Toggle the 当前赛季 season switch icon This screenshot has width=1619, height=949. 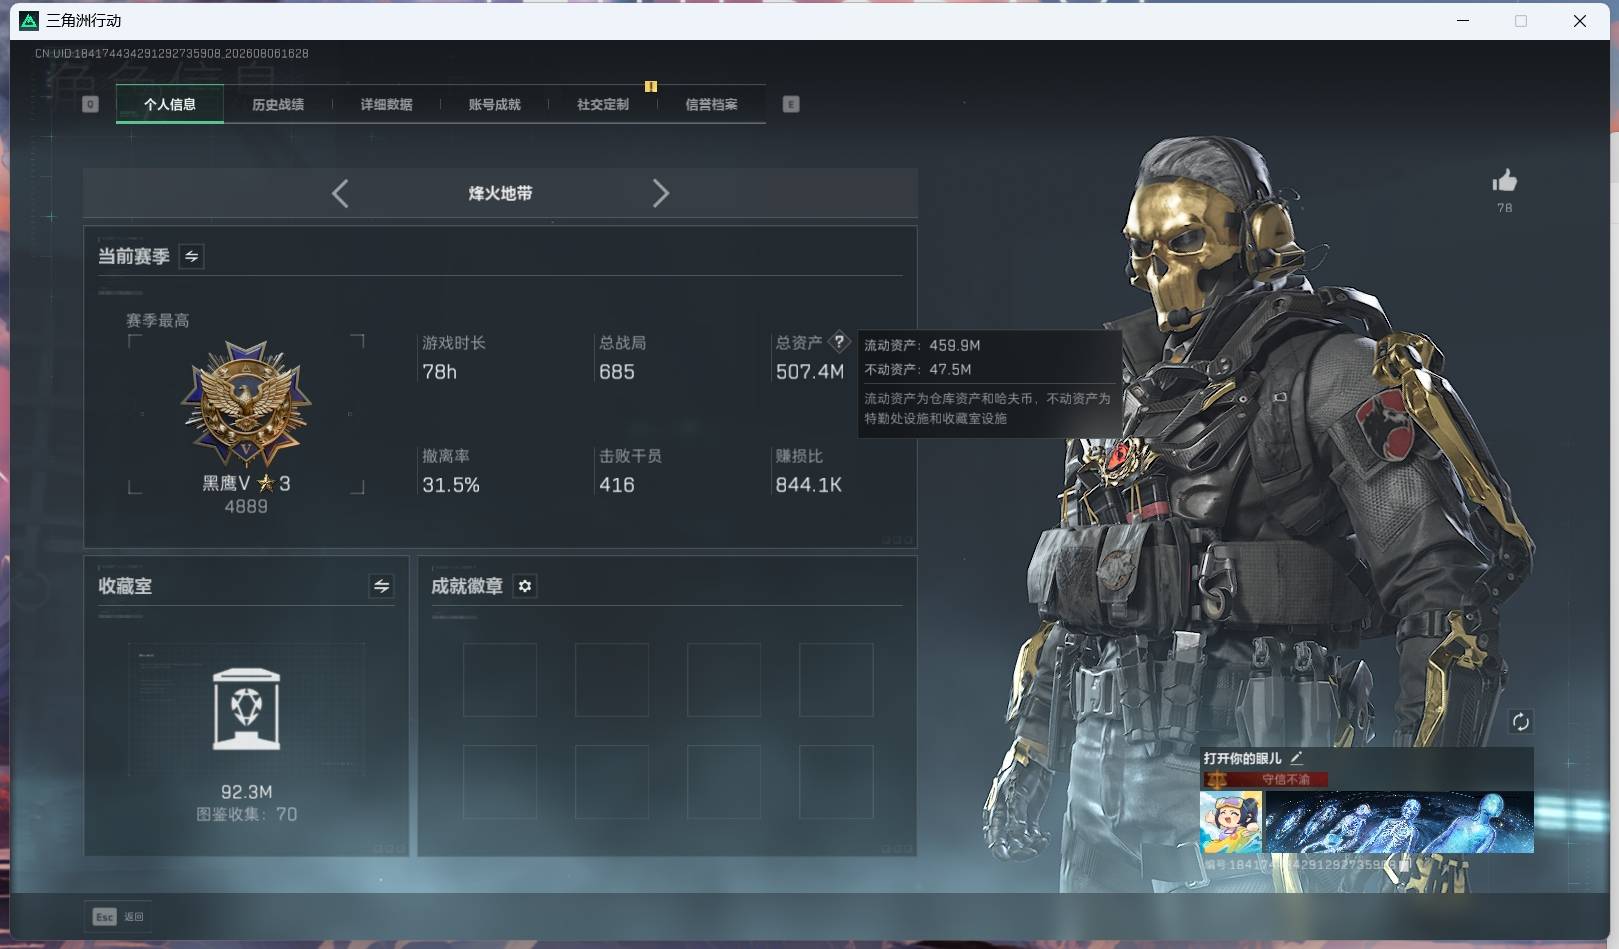pyautogui.click(x=191, y=256)
